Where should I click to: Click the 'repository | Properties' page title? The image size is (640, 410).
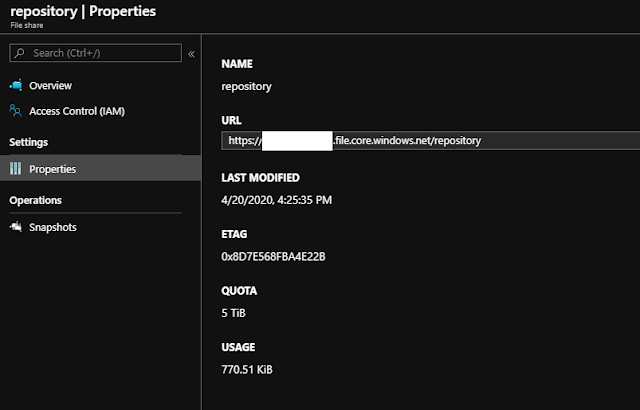(82, 14)
